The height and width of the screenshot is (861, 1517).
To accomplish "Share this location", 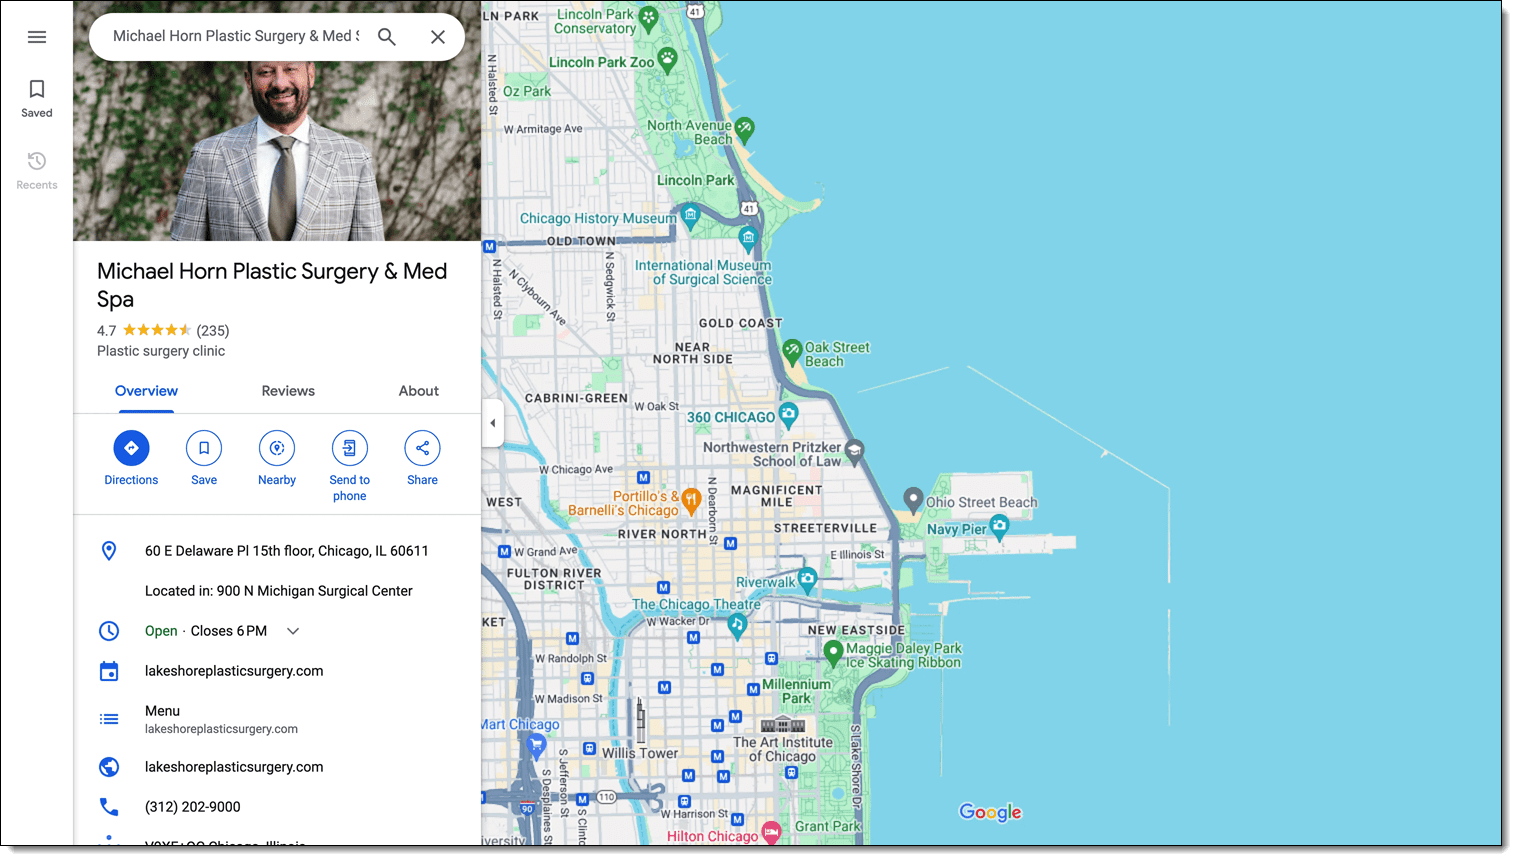I will click(422, 449).
